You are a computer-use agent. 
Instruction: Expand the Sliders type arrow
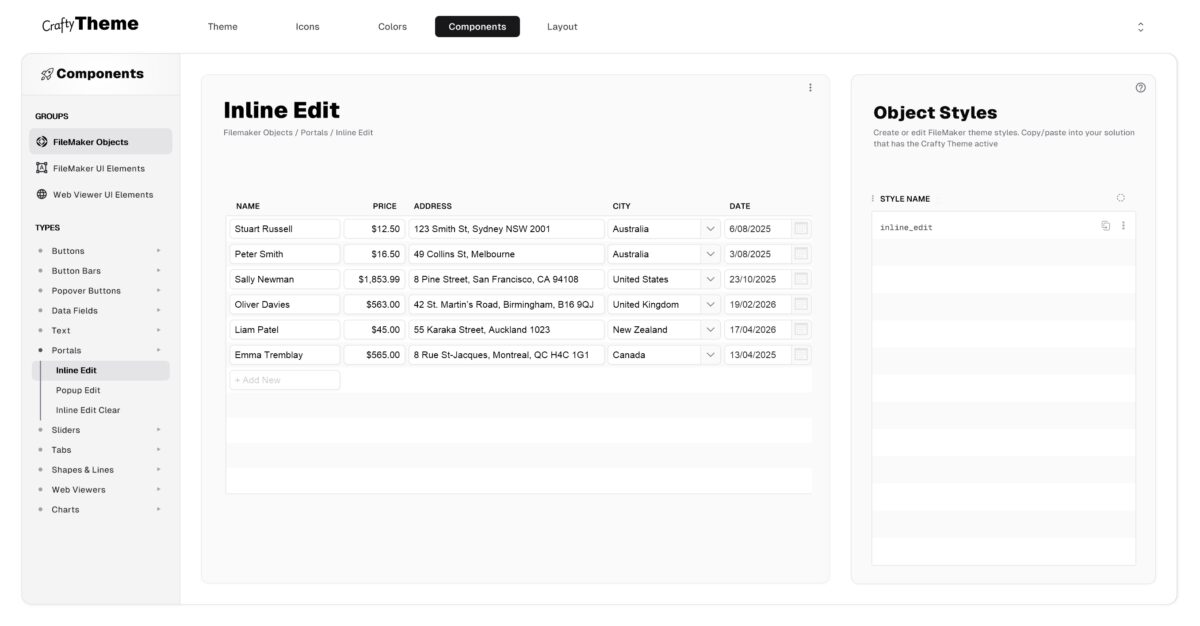(x=158, y=430)
